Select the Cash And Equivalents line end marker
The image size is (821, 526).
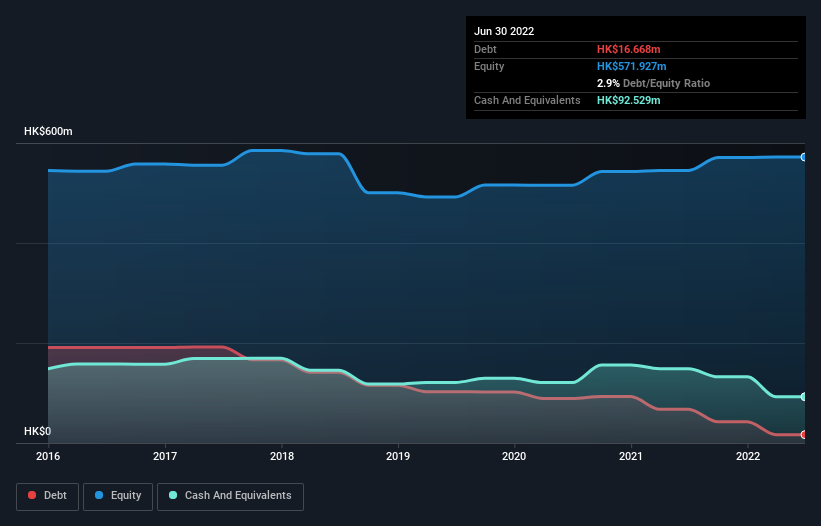[804, 397]
